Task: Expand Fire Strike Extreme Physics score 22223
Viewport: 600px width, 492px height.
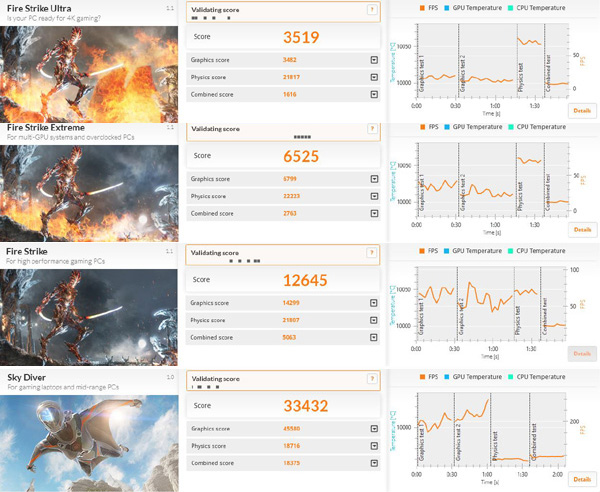Action: pos(374,196)
